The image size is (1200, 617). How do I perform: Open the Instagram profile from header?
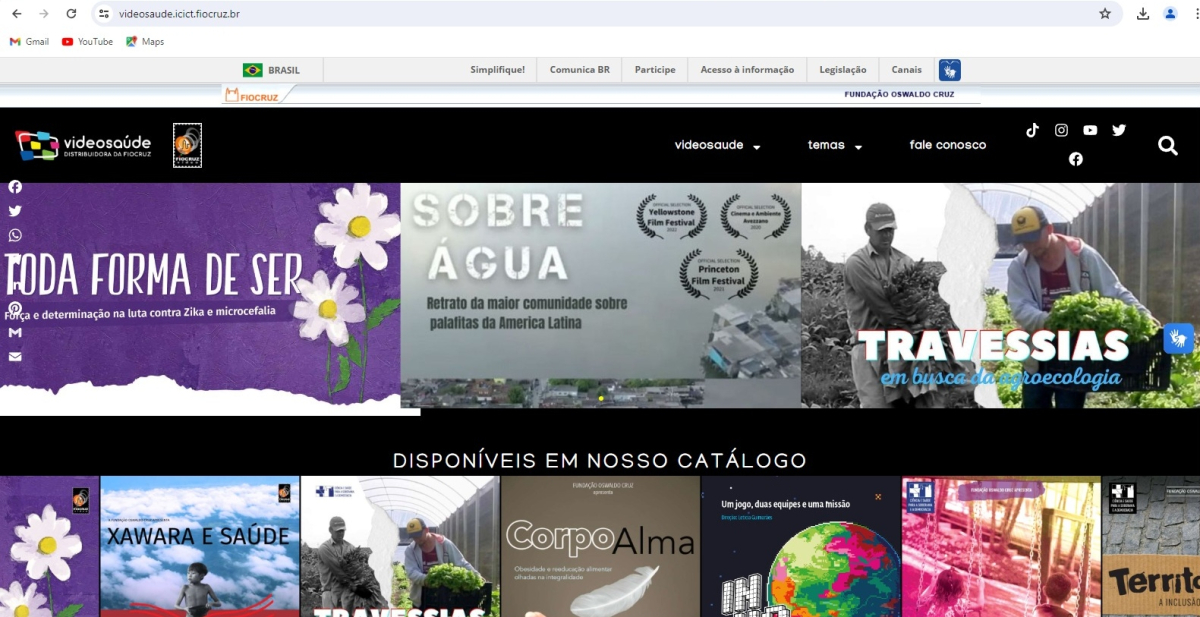[1061, 130]
